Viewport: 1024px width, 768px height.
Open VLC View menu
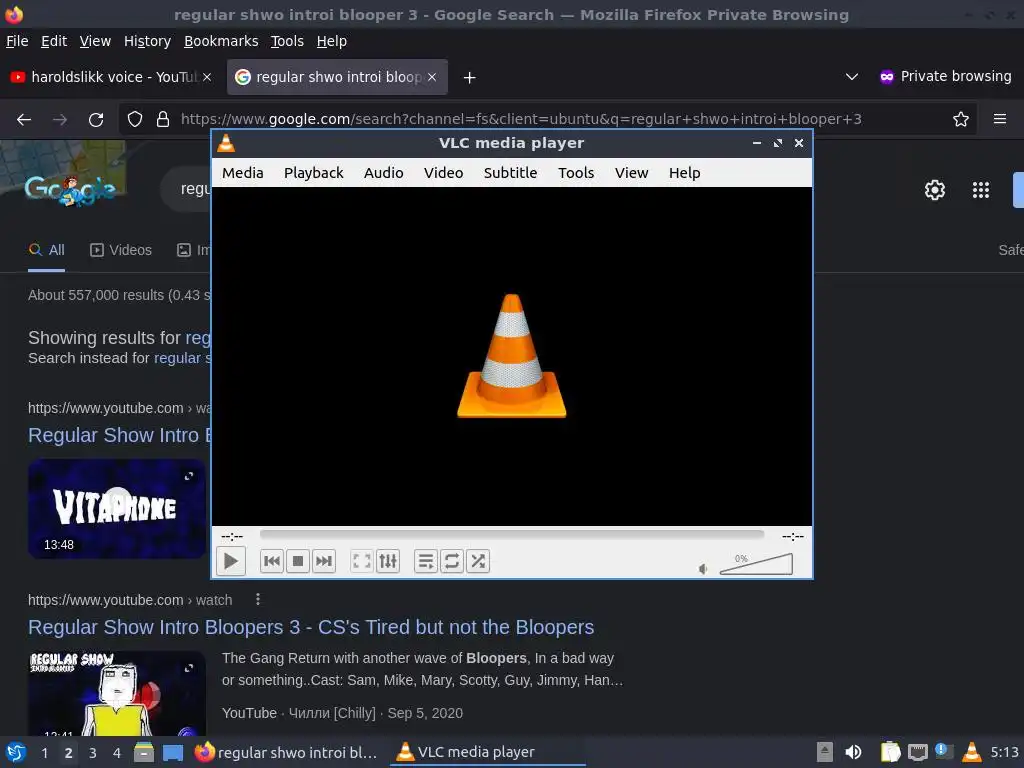(x=632, y=173)
